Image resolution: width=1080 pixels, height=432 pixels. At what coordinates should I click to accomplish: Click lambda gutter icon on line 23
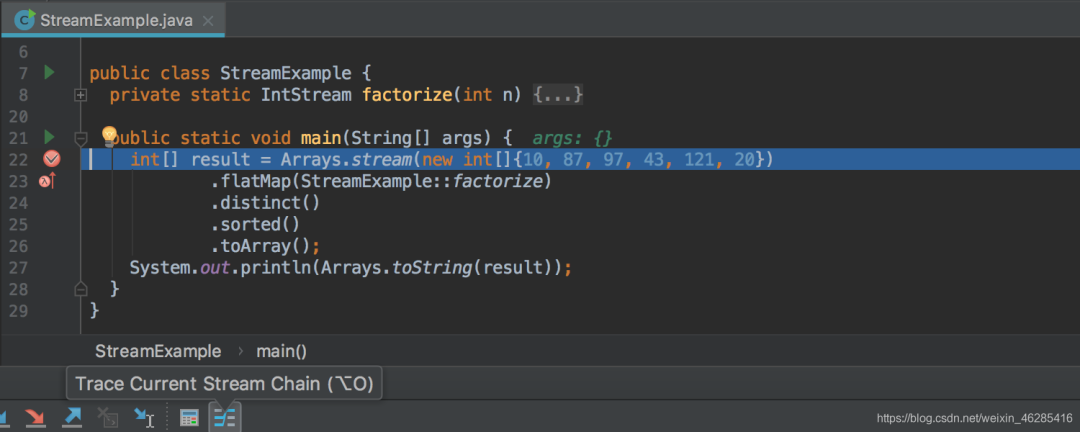pos(47,181)
